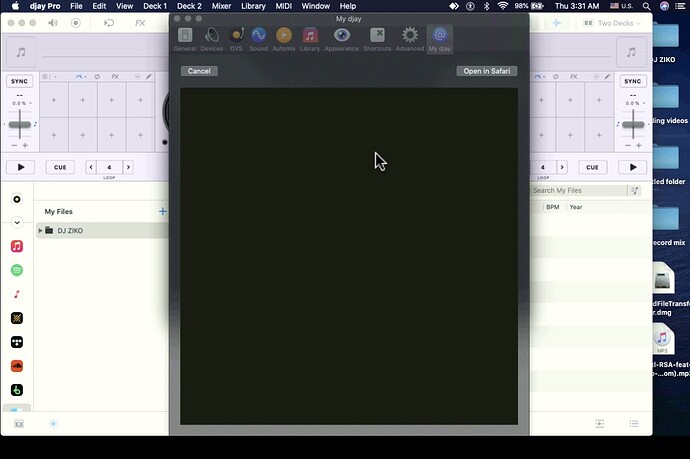Image resolution: width=690 pixels, height=459 pixels.
Task: Increase right deck loop length arrow
Action: [562, 167]
